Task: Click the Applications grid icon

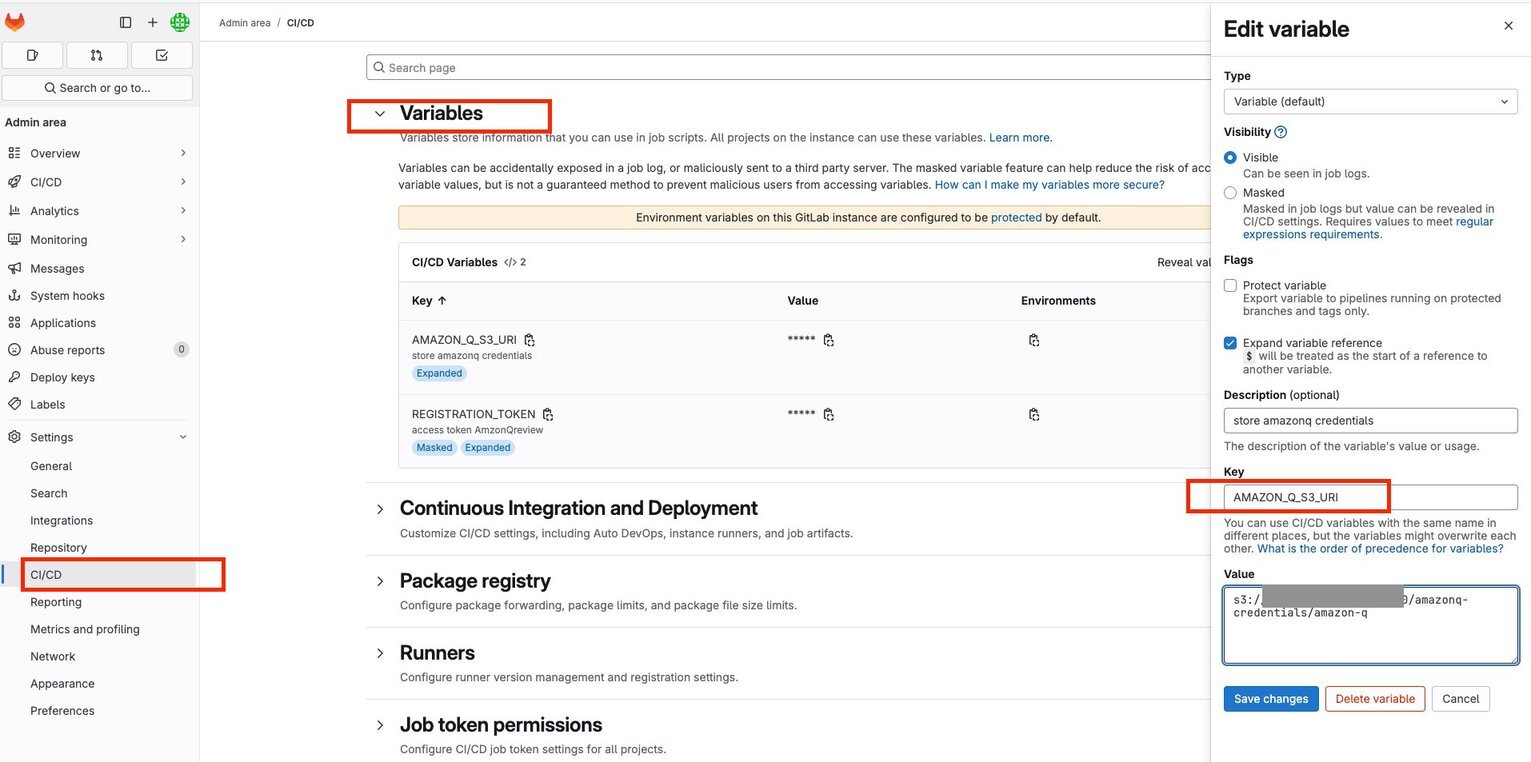Action: pyautogui.click(x=14, y=323)
